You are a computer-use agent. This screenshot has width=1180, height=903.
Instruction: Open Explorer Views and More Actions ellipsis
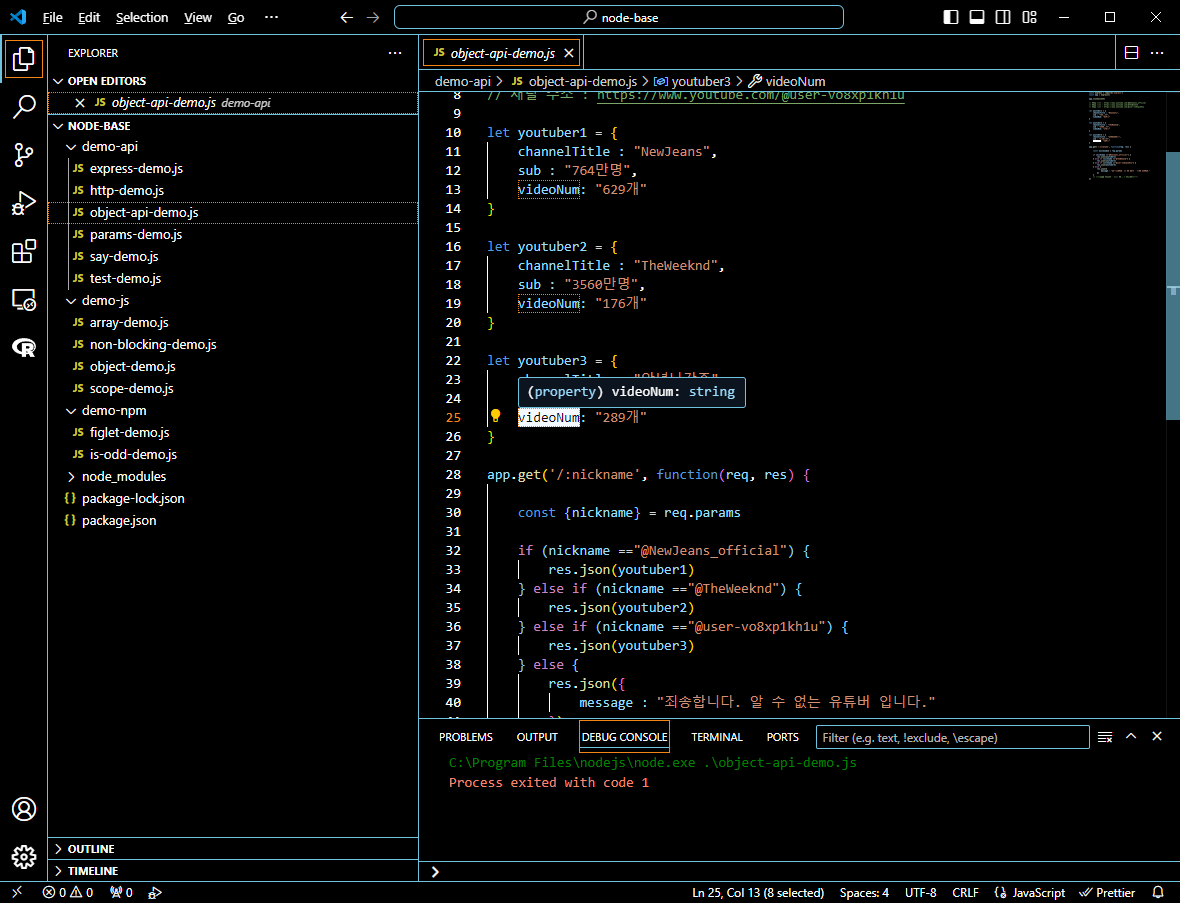(x=395, y=53)
